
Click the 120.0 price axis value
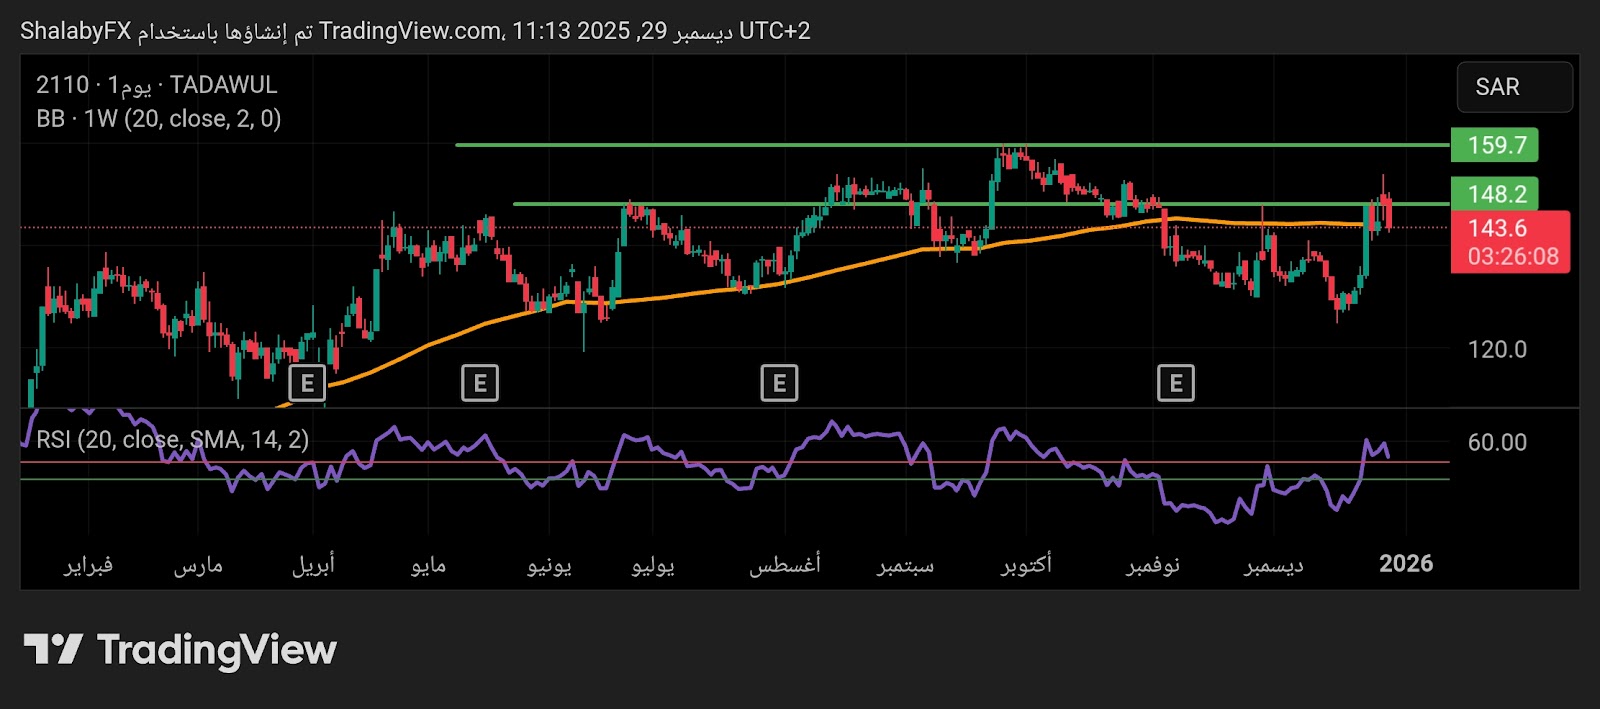[1497, 350]
